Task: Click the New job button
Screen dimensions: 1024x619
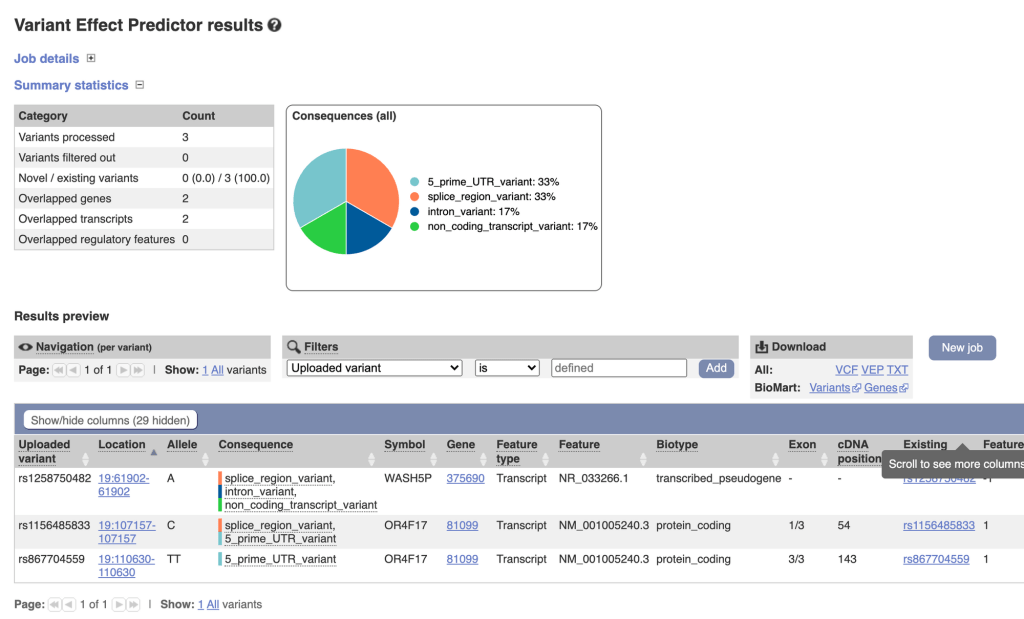Action: coord(961,347)
